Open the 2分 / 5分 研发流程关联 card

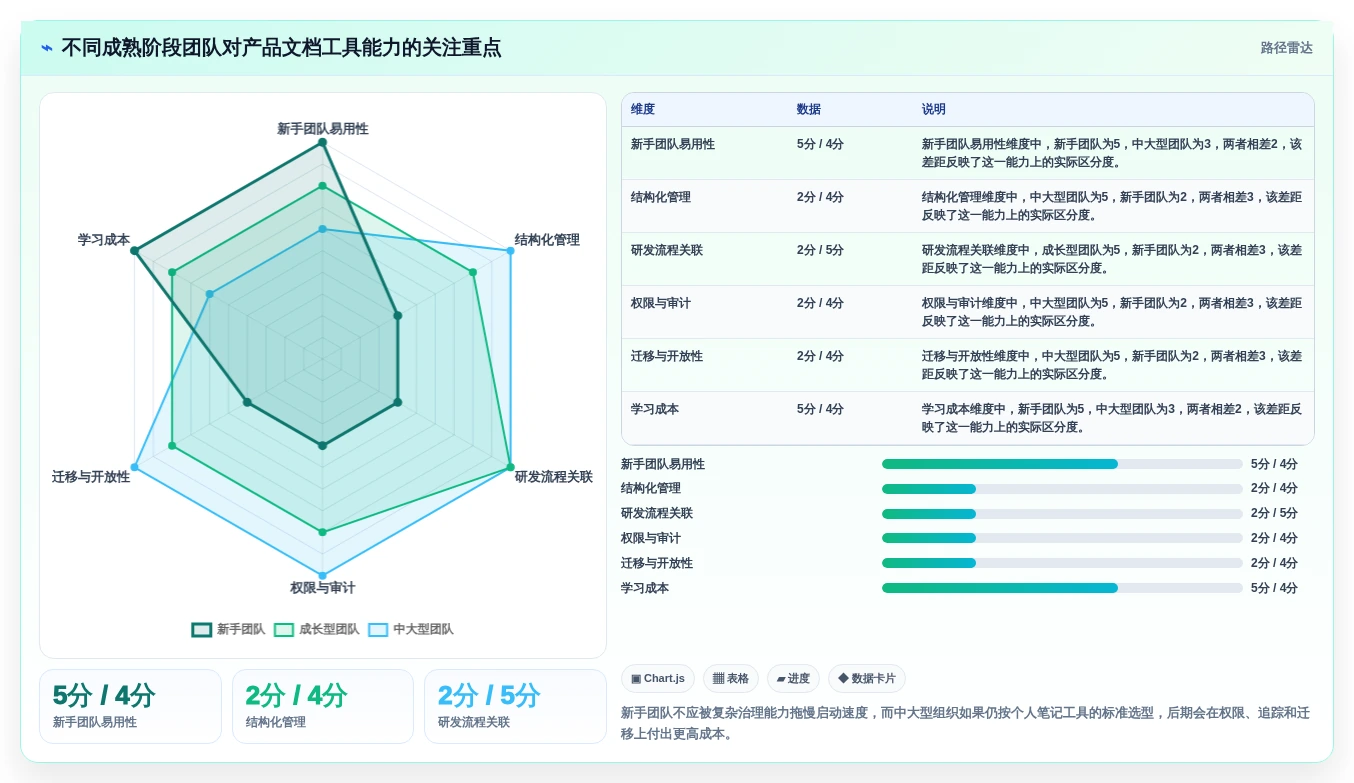click(515, 706)
